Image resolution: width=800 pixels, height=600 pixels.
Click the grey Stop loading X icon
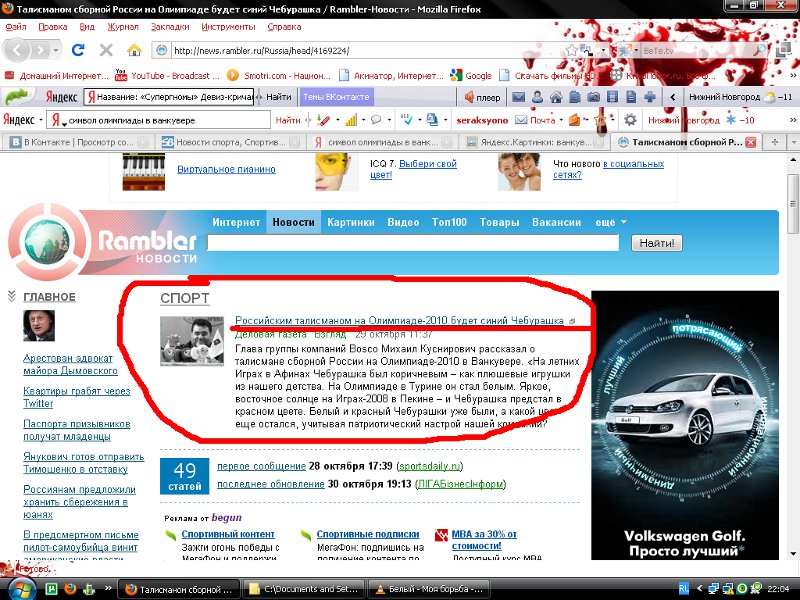(x=106, y=50)
